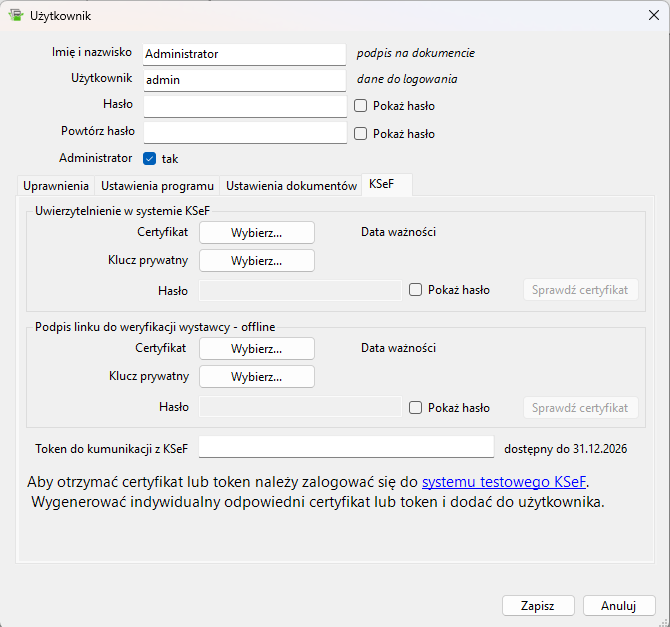Open the Ustawienia programu tab
This screenshot has width=670, height=627.
point(157,186)
